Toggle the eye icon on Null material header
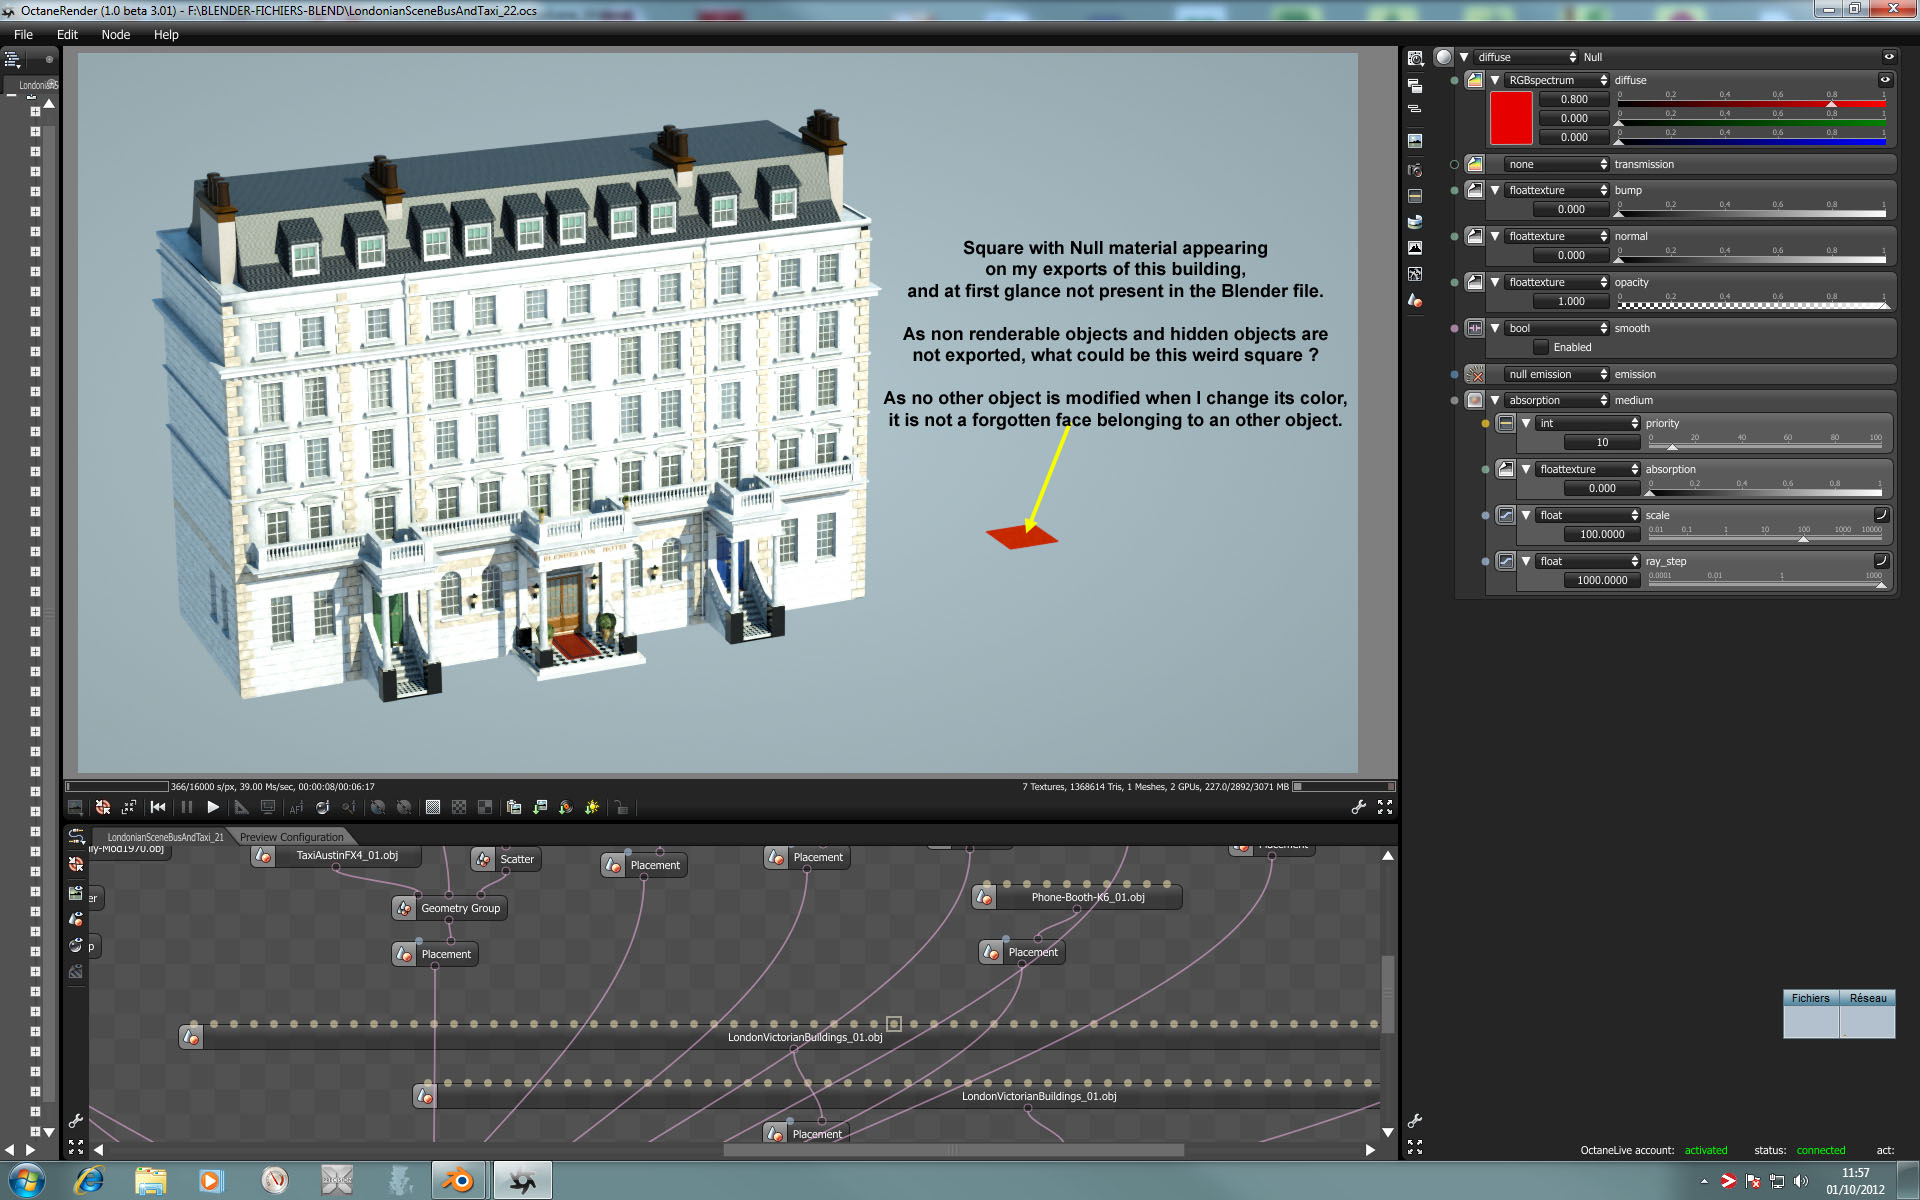Viewport: 1920px width, 1200px height. pos(1889,57)
